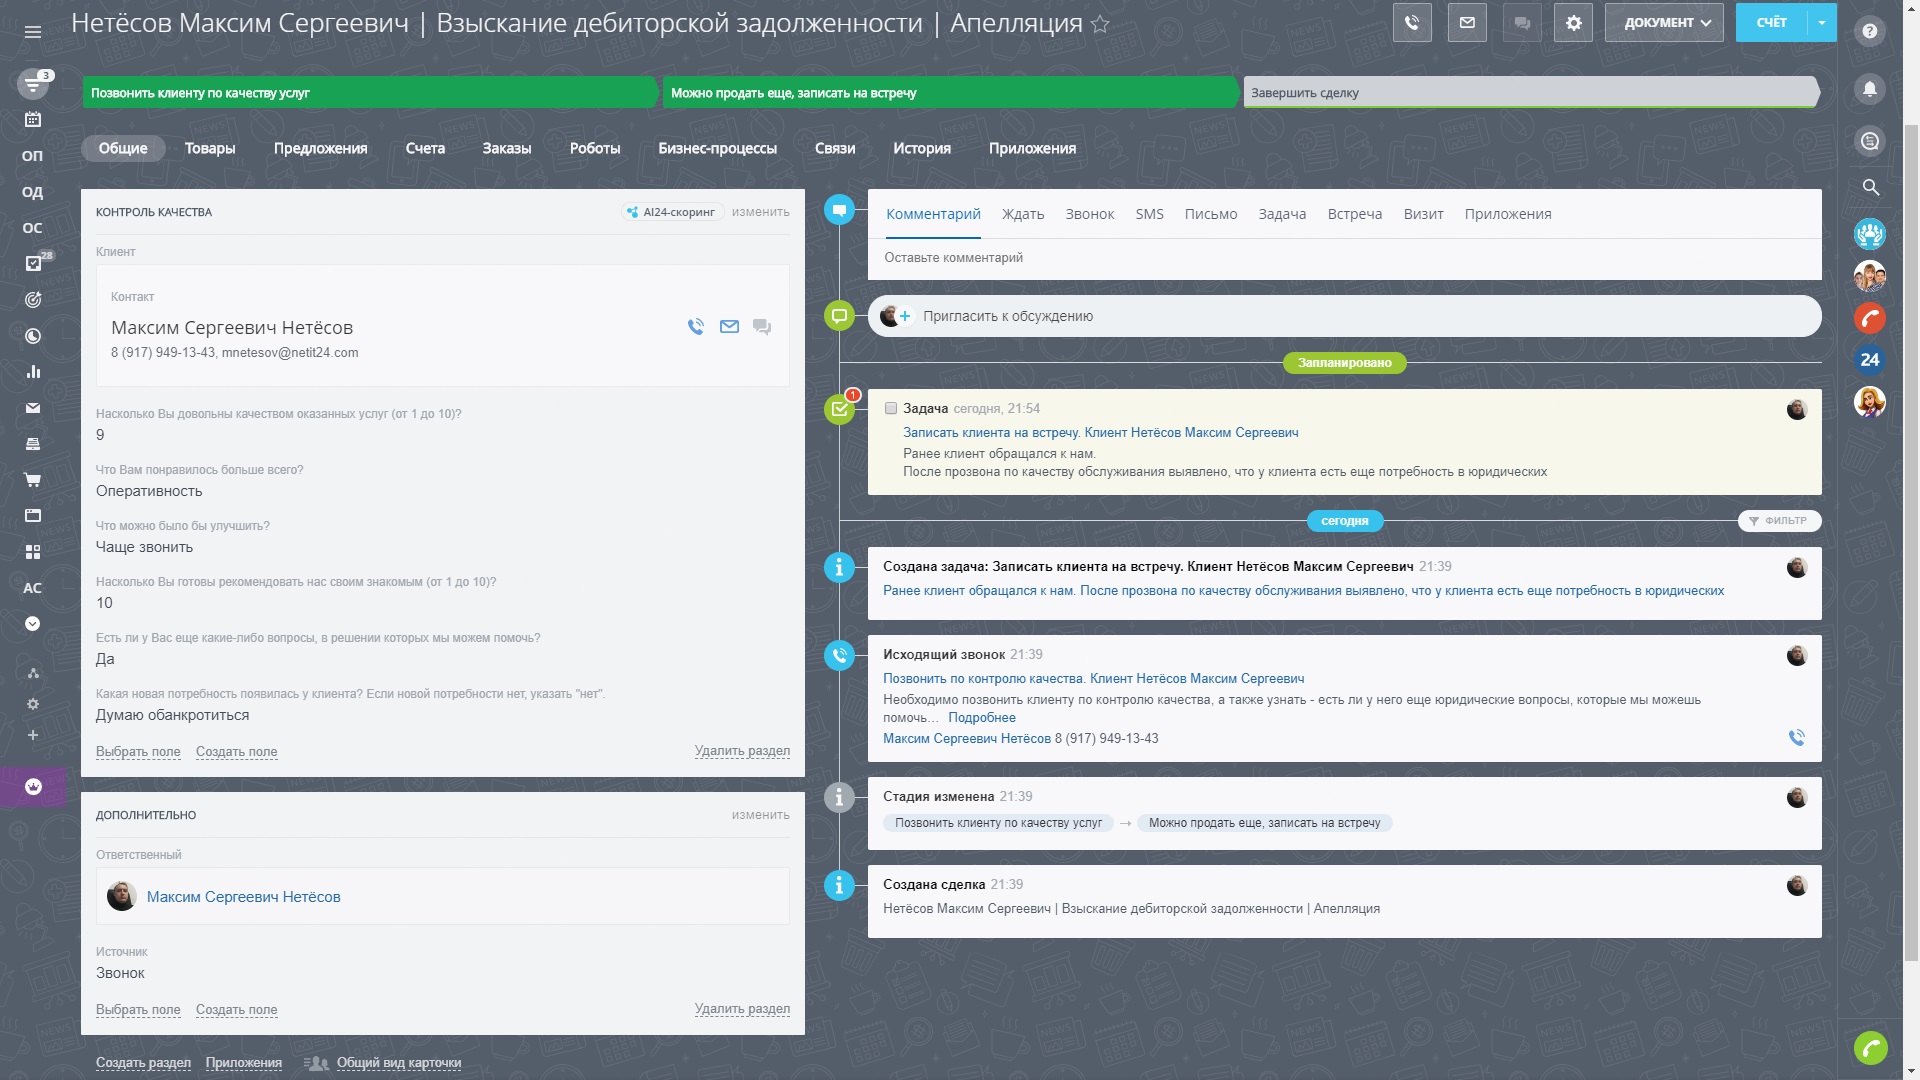Viewport: 1920px width, 1080px height.
Task: Click search magnifier in right sidebar
Action: click(x=1870, y=187)
